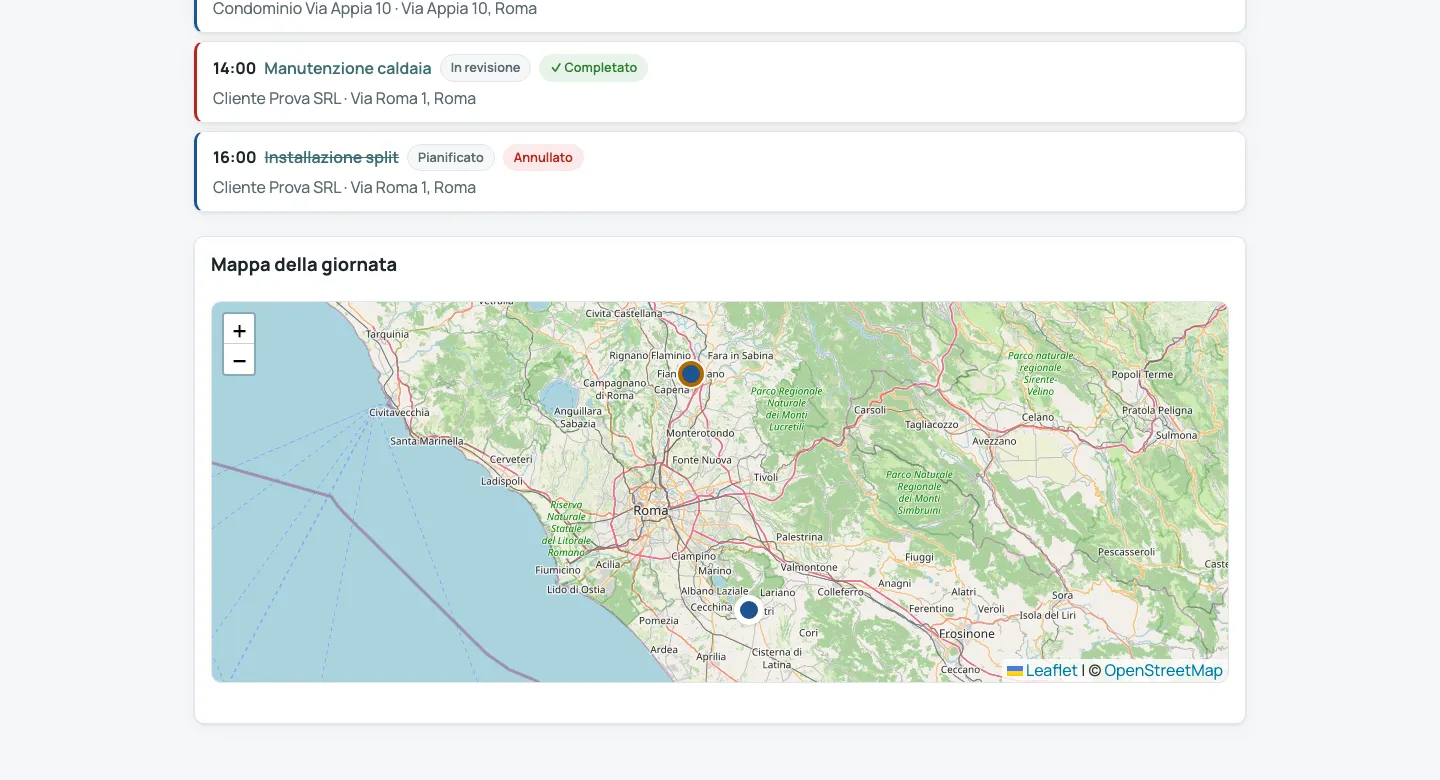This screenshot has width=1440, height=780.
Task: Click the Pianificato status badge
Action: (451, 157)
